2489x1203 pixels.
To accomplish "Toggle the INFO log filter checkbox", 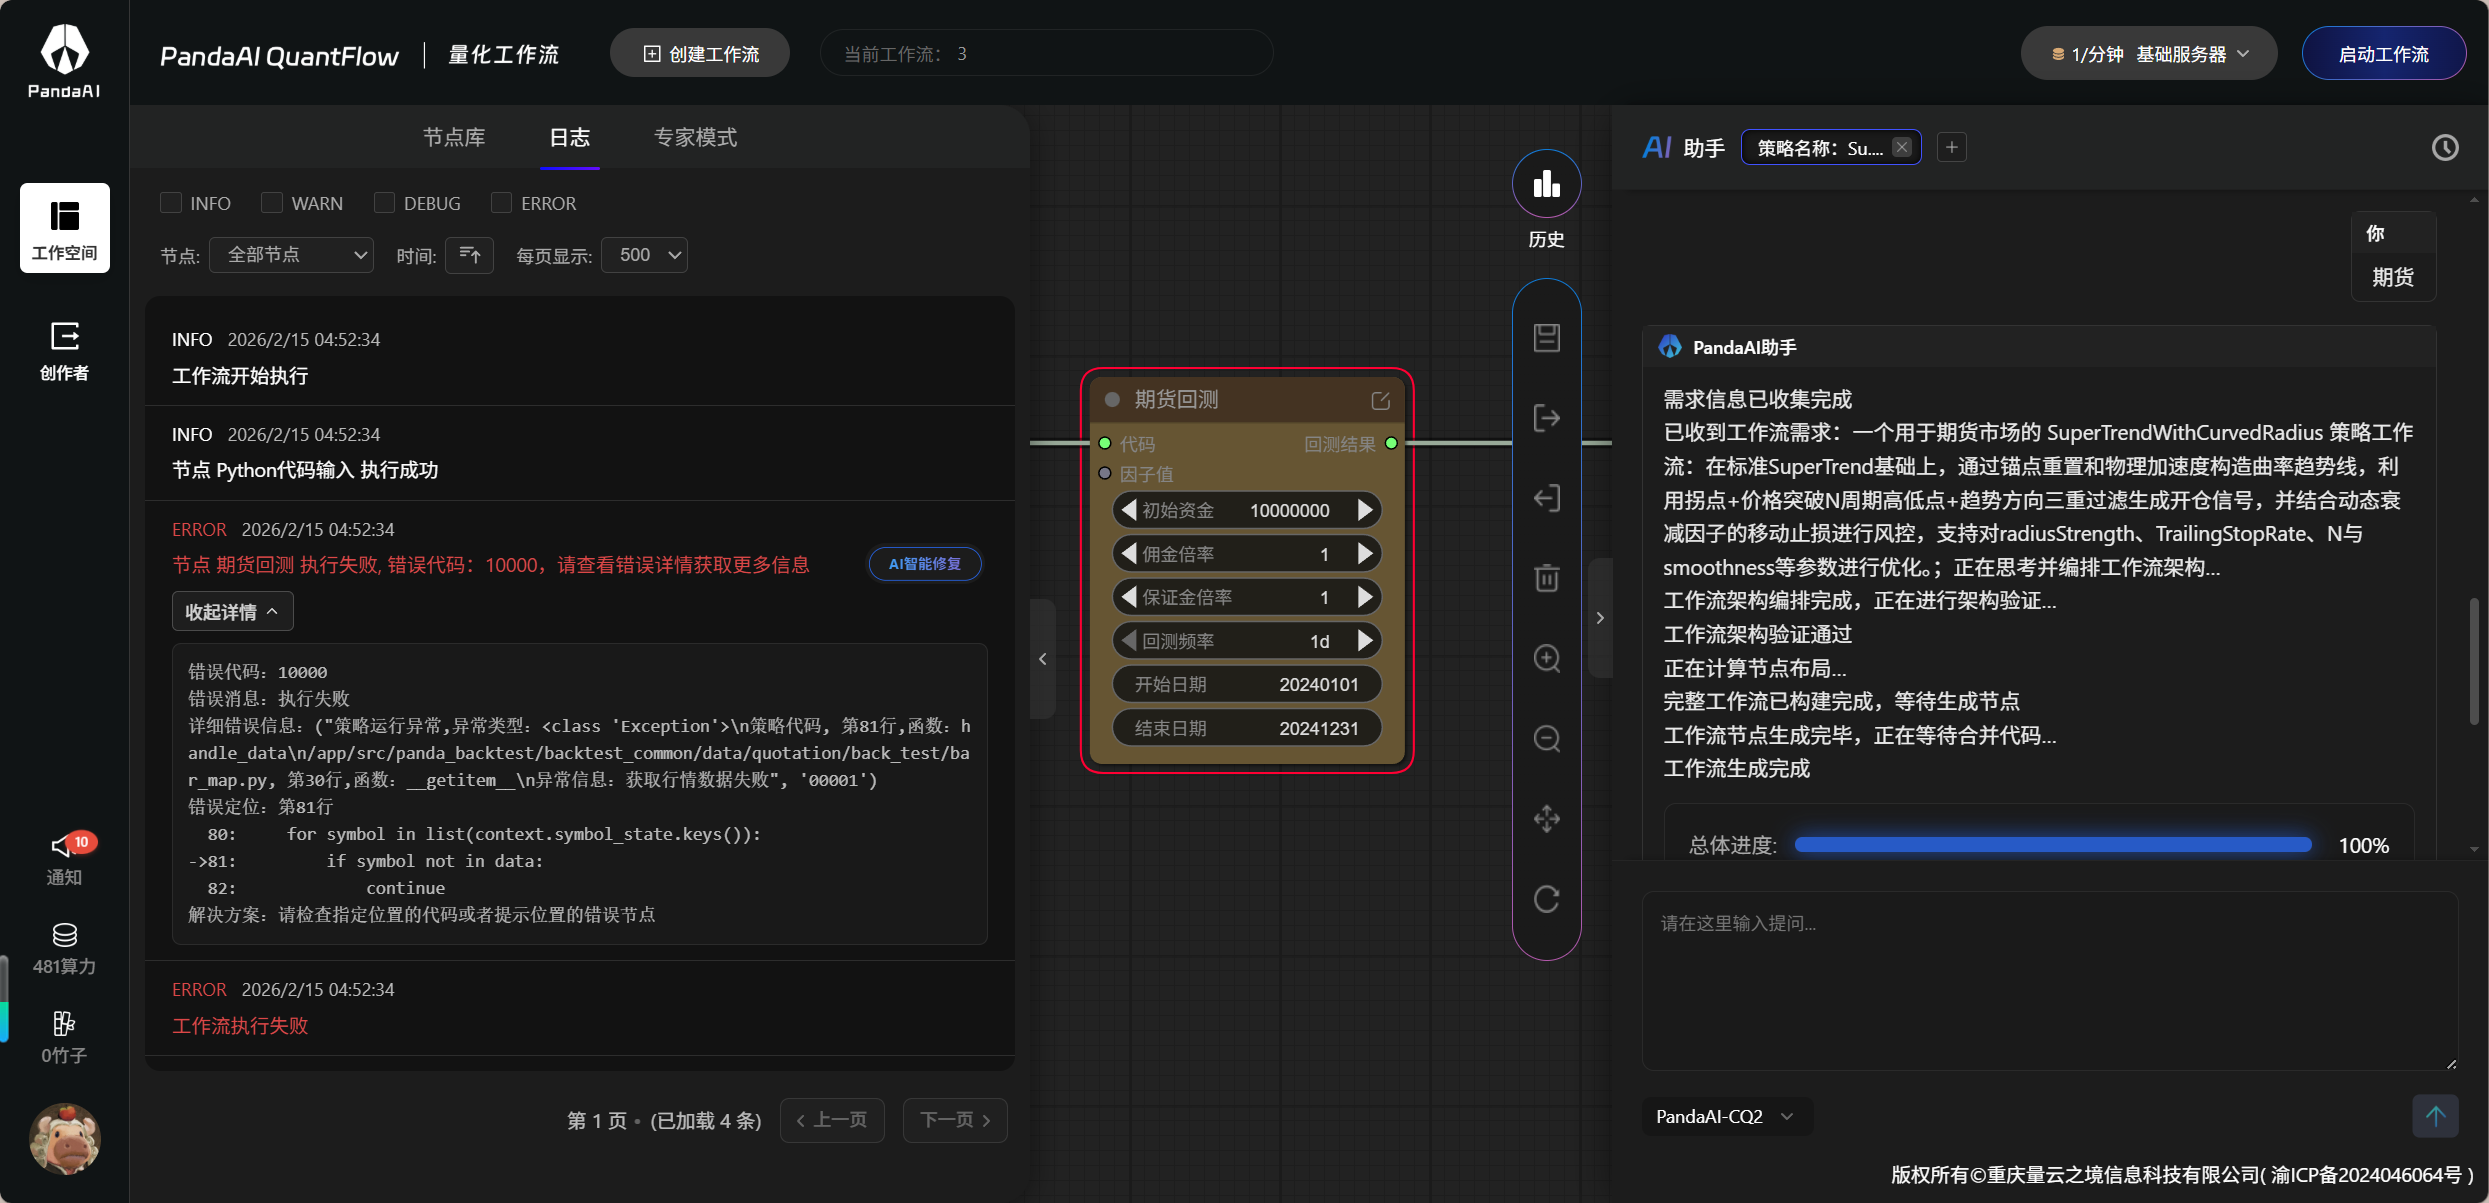I will [x=171, y=203].
